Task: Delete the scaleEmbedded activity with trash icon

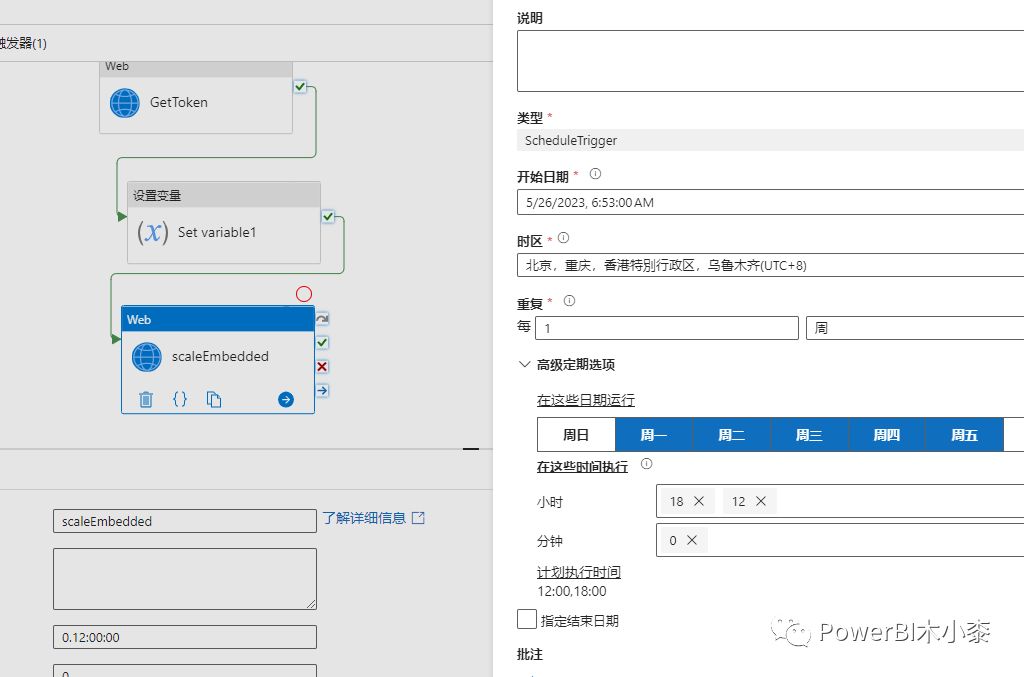Action: [x=146, y=399]
